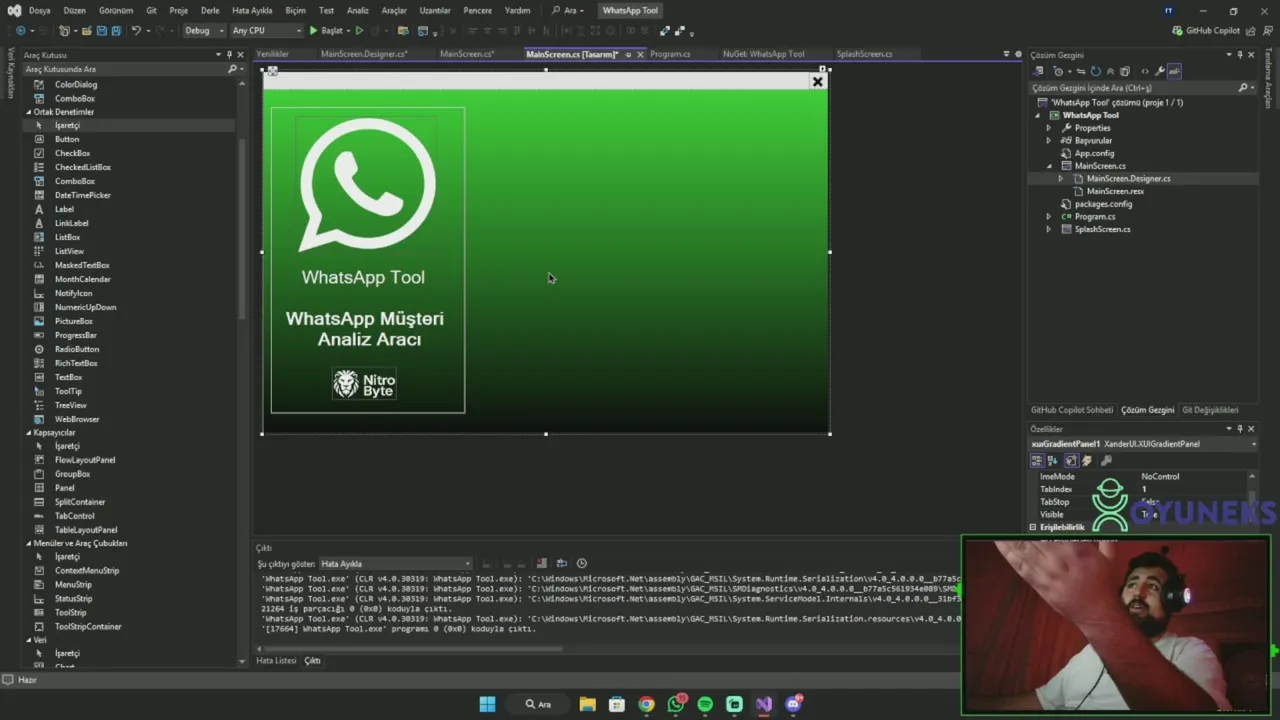Expand the SplashScreen.cs node
Screen dimensions: 1280x720
(x=1048, y=229)
